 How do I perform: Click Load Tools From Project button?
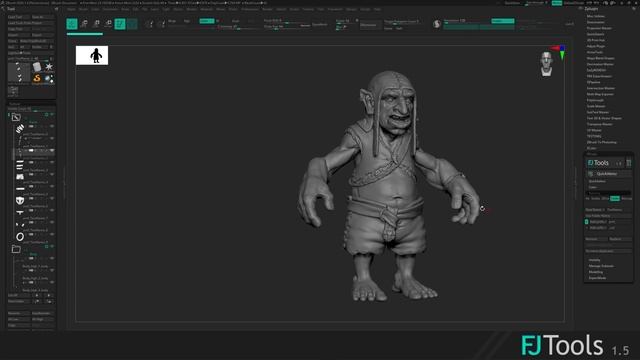(x=31, y=23)
